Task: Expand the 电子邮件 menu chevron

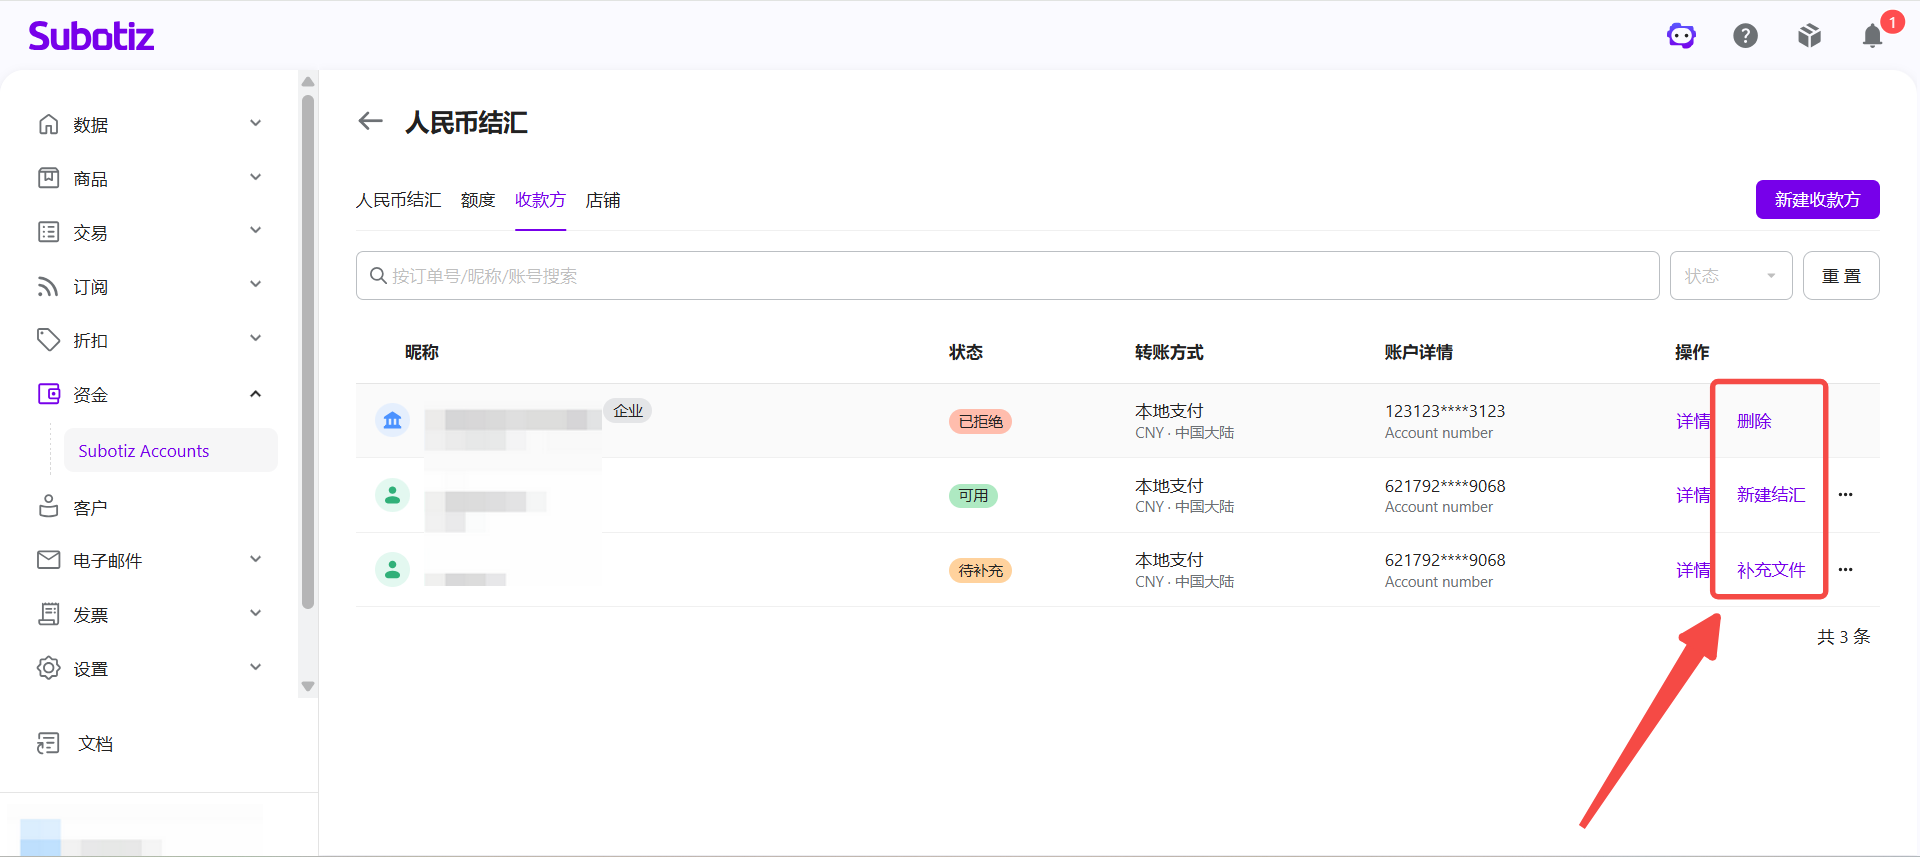Action: pos(255,559)
